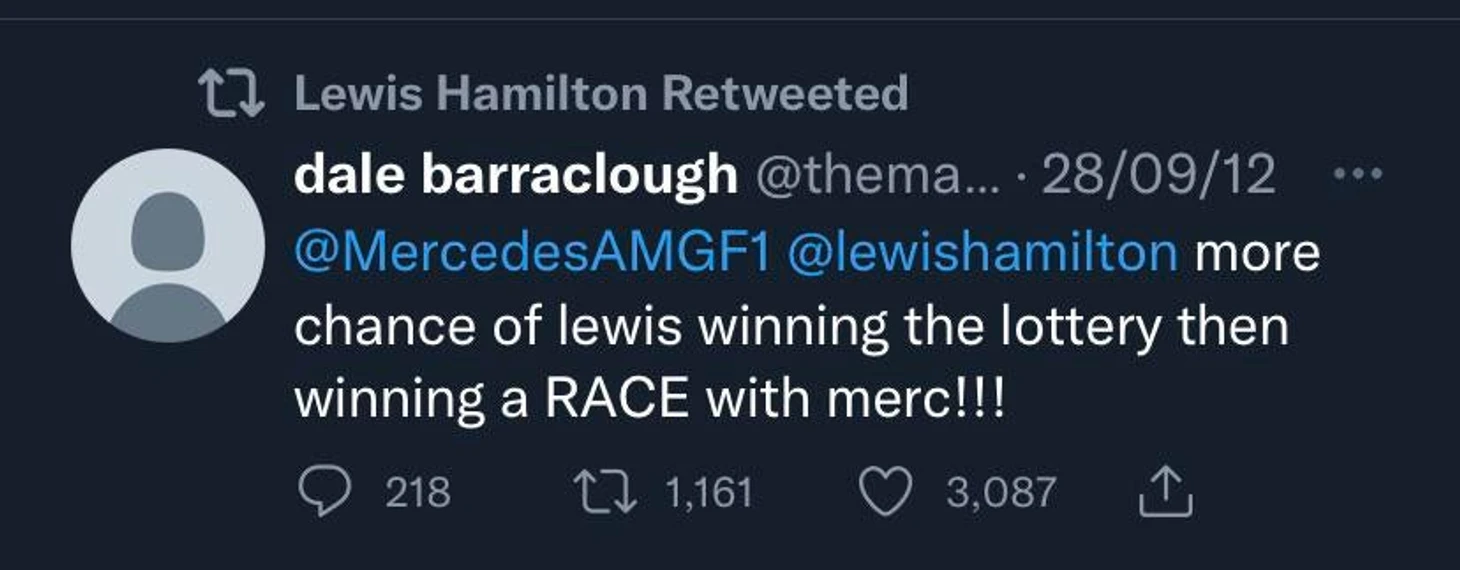
Task: Open the tweet via the 28/09/12 date
Action: [x=1158, y=176]
